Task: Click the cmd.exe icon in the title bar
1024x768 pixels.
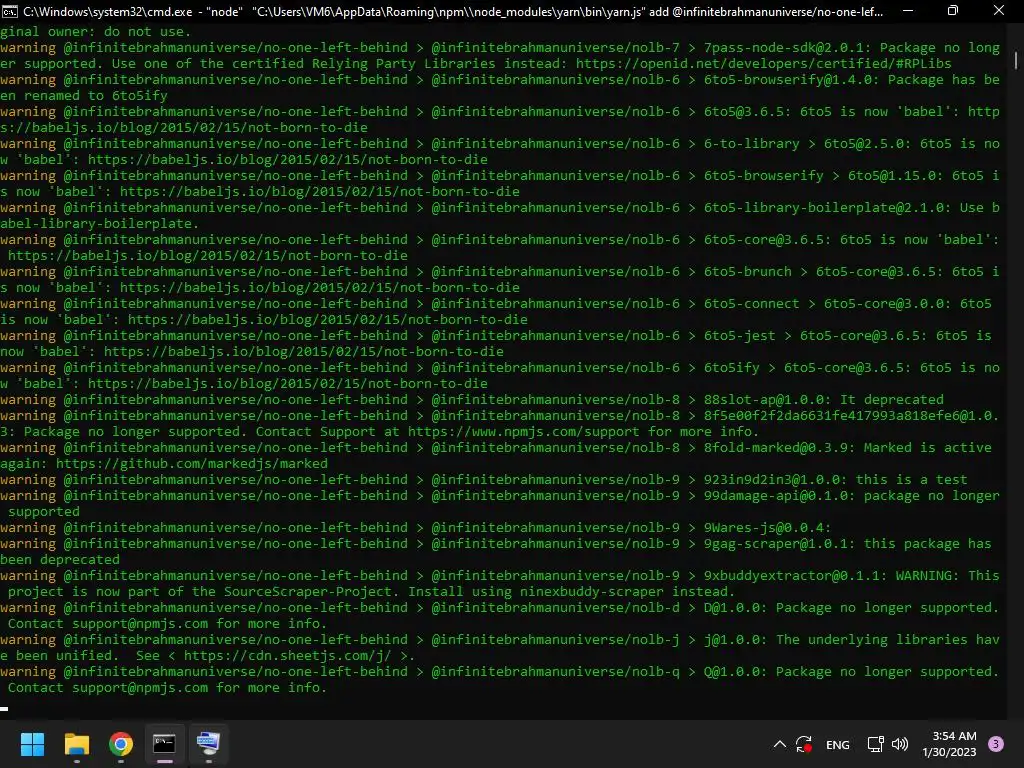Action: coord(10,11)
